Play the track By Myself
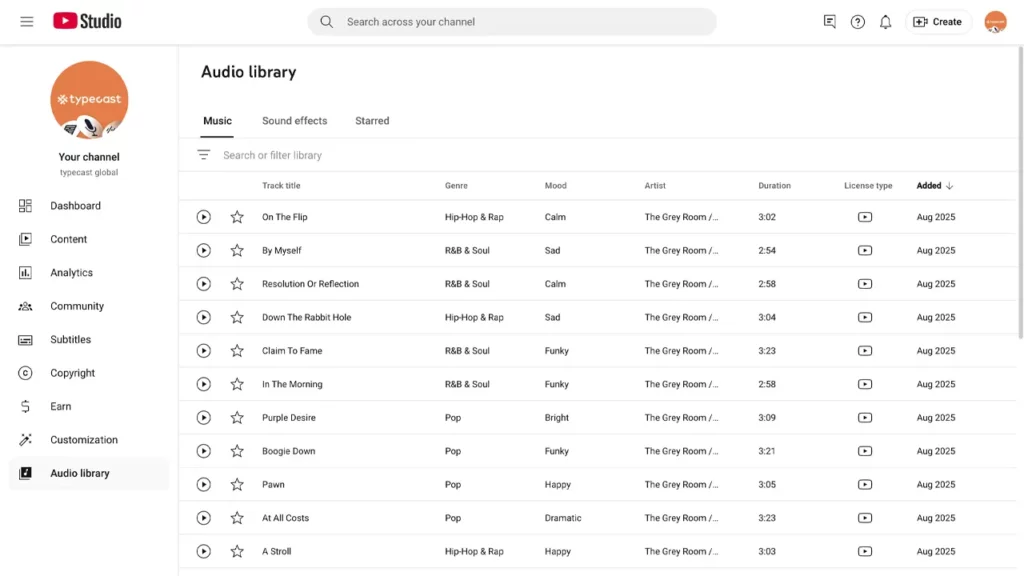1024x576 pixels. [x=204, y=250]
